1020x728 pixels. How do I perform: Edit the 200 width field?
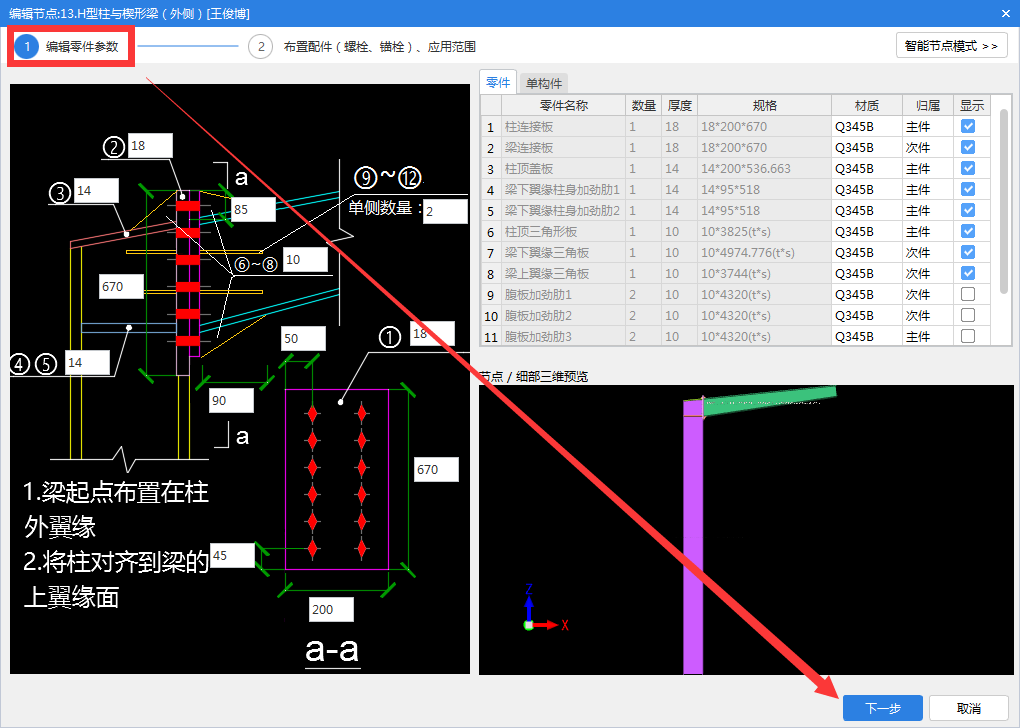(332, 610)
